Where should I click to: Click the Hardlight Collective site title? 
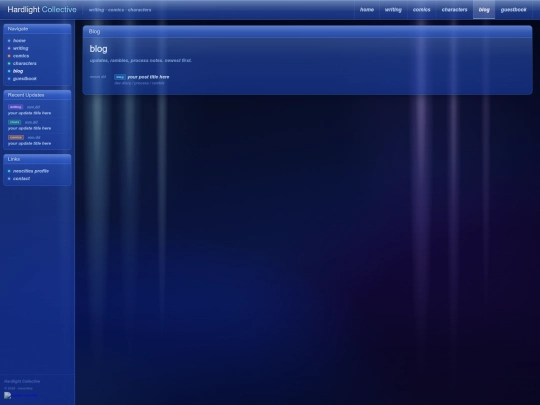(x=42, y=10)
